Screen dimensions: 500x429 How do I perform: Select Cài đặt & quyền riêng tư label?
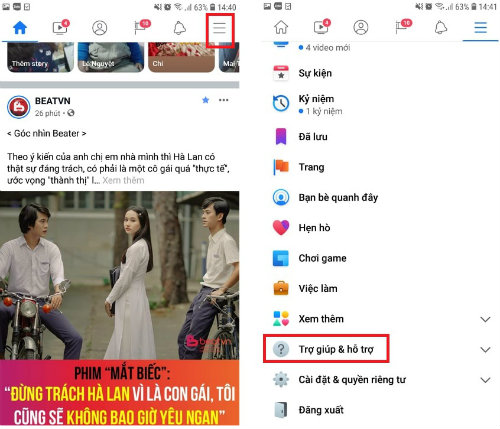pyautogui.click(x=352, y=380)
